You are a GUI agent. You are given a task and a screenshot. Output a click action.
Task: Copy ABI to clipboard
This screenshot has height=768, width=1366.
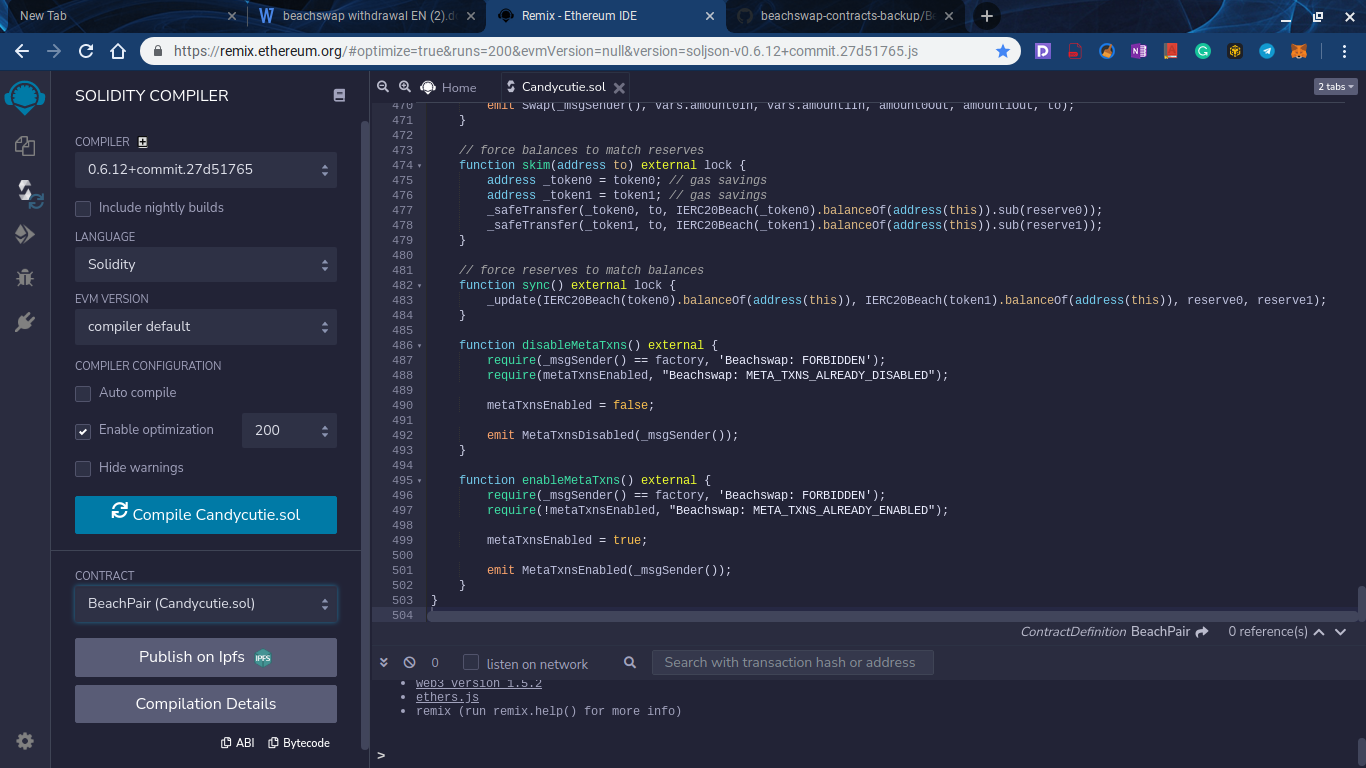pos(237,743)
